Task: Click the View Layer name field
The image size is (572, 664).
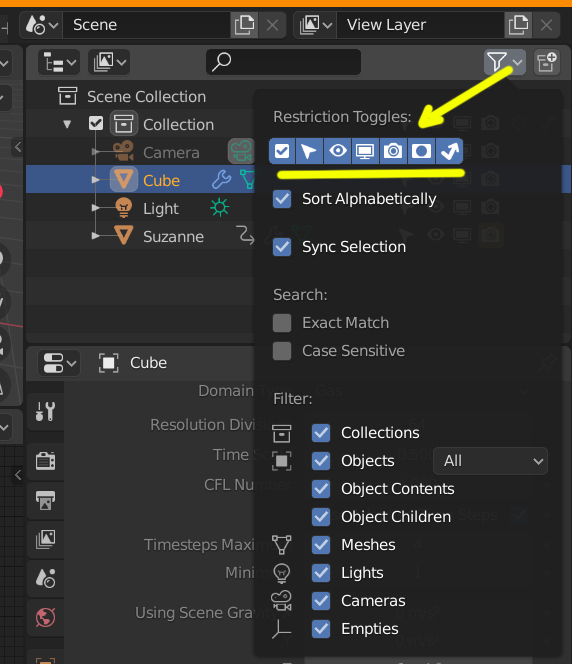Action: [420, 25]
